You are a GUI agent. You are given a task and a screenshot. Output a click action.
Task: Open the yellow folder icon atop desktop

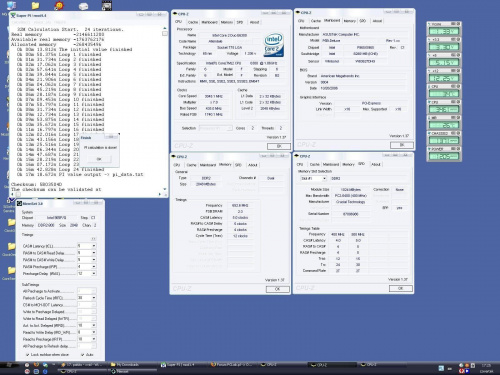pyautogui.click(x=35, y=5)
